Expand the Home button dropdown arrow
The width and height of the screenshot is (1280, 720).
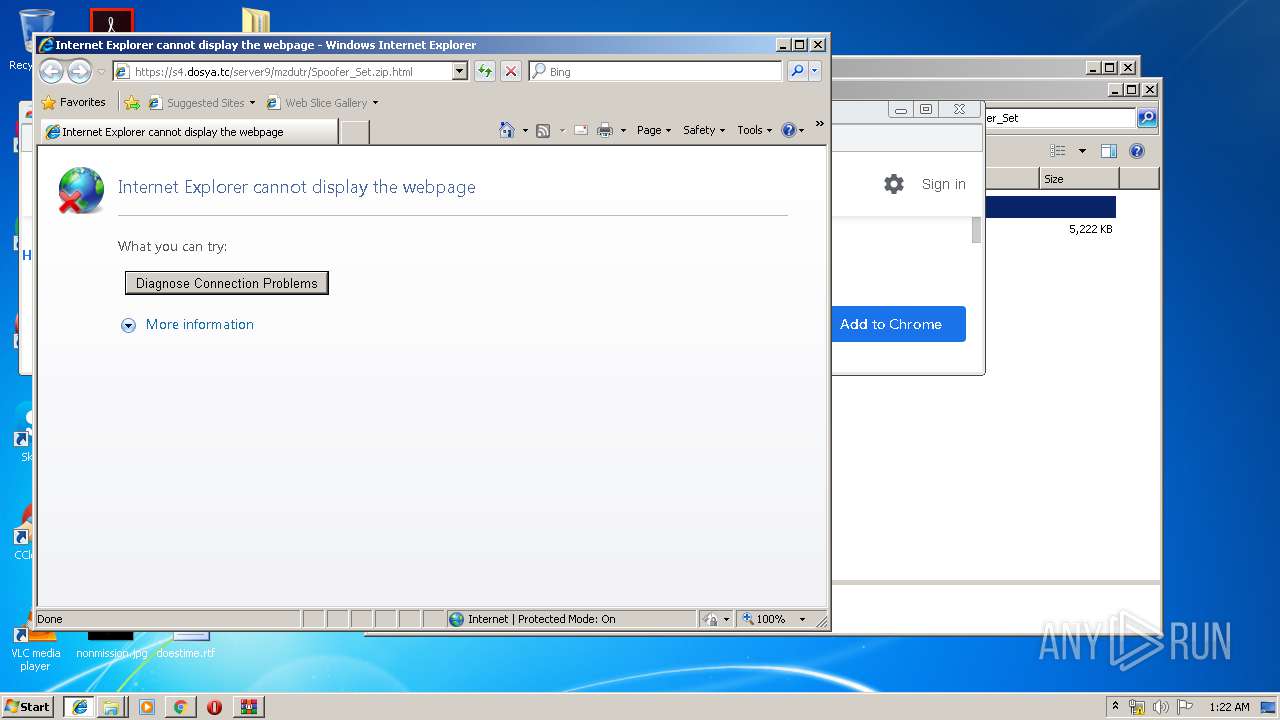[x=525, y=130]
